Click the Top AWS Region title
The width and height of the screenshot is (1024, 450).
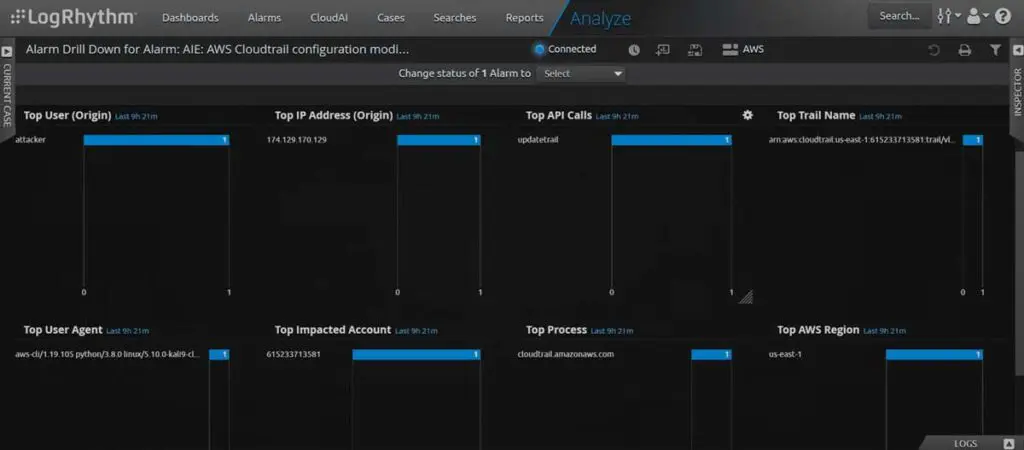point(818,330)
